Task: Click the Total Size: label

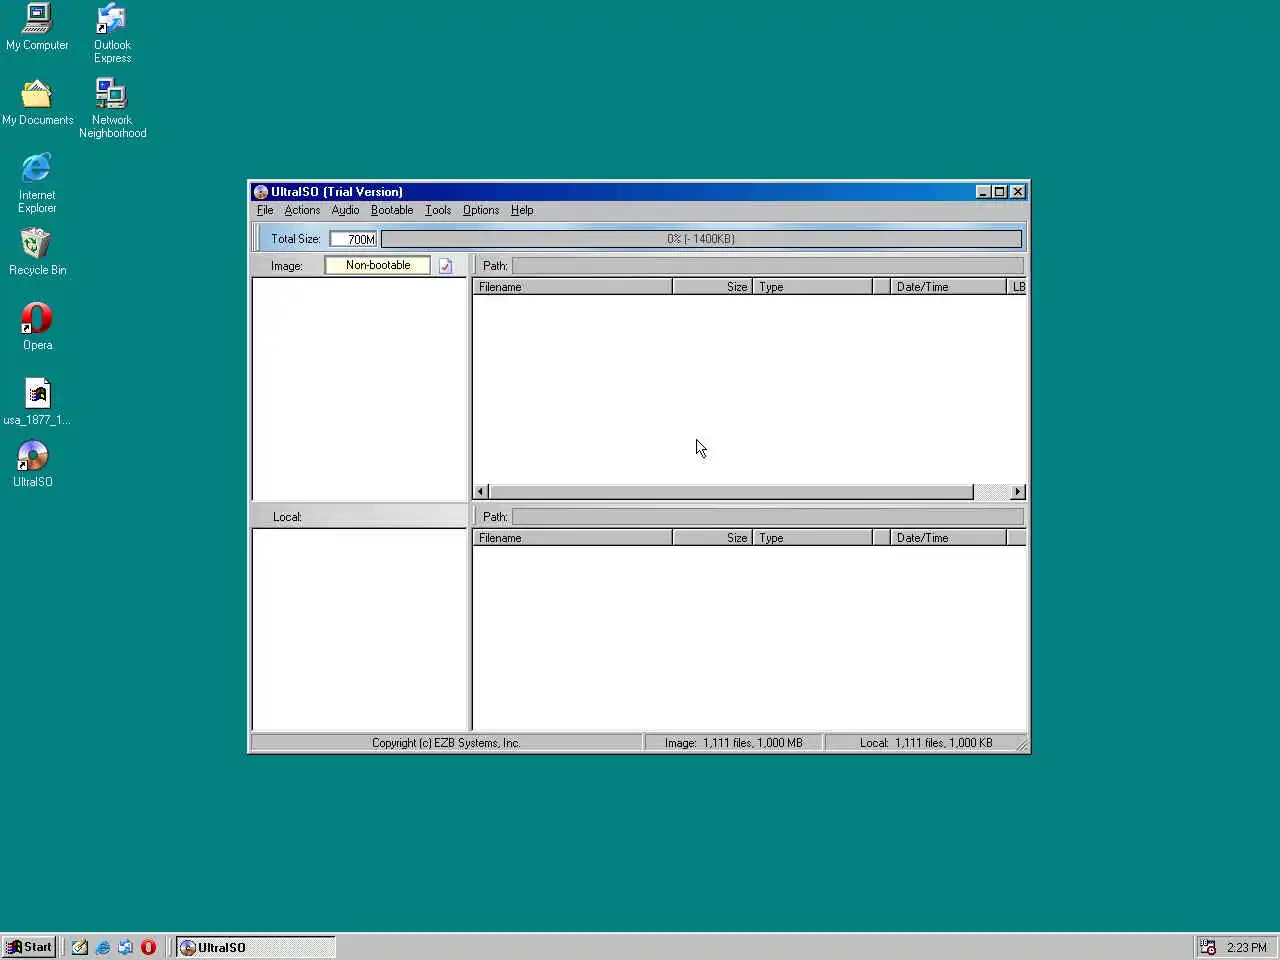Action: 296,239
